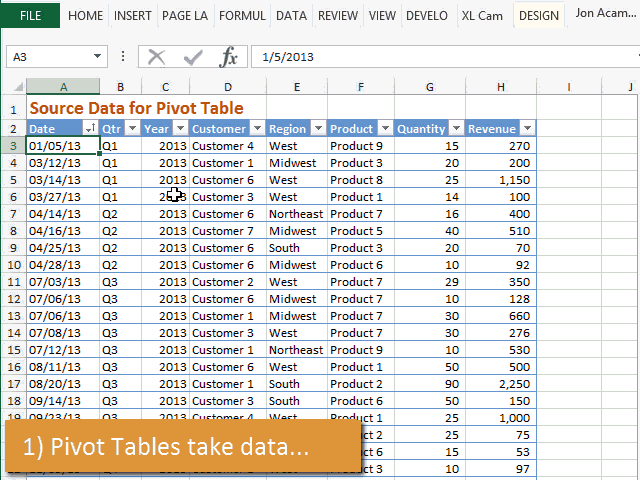Select column D header
The width and height of the screenshot is (640, 480).
point(228,87)
